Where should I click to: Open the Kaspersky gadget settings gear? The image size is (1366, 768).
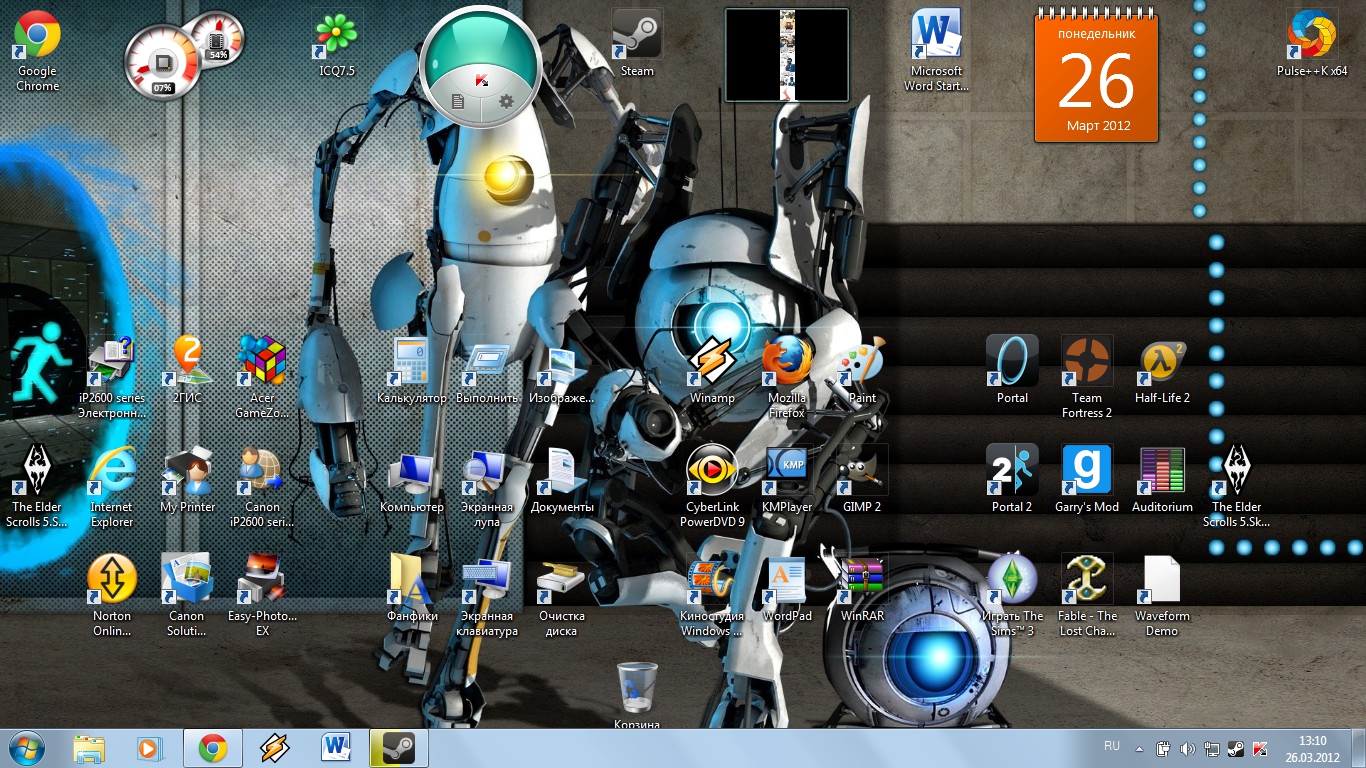[x=506, y=101]
